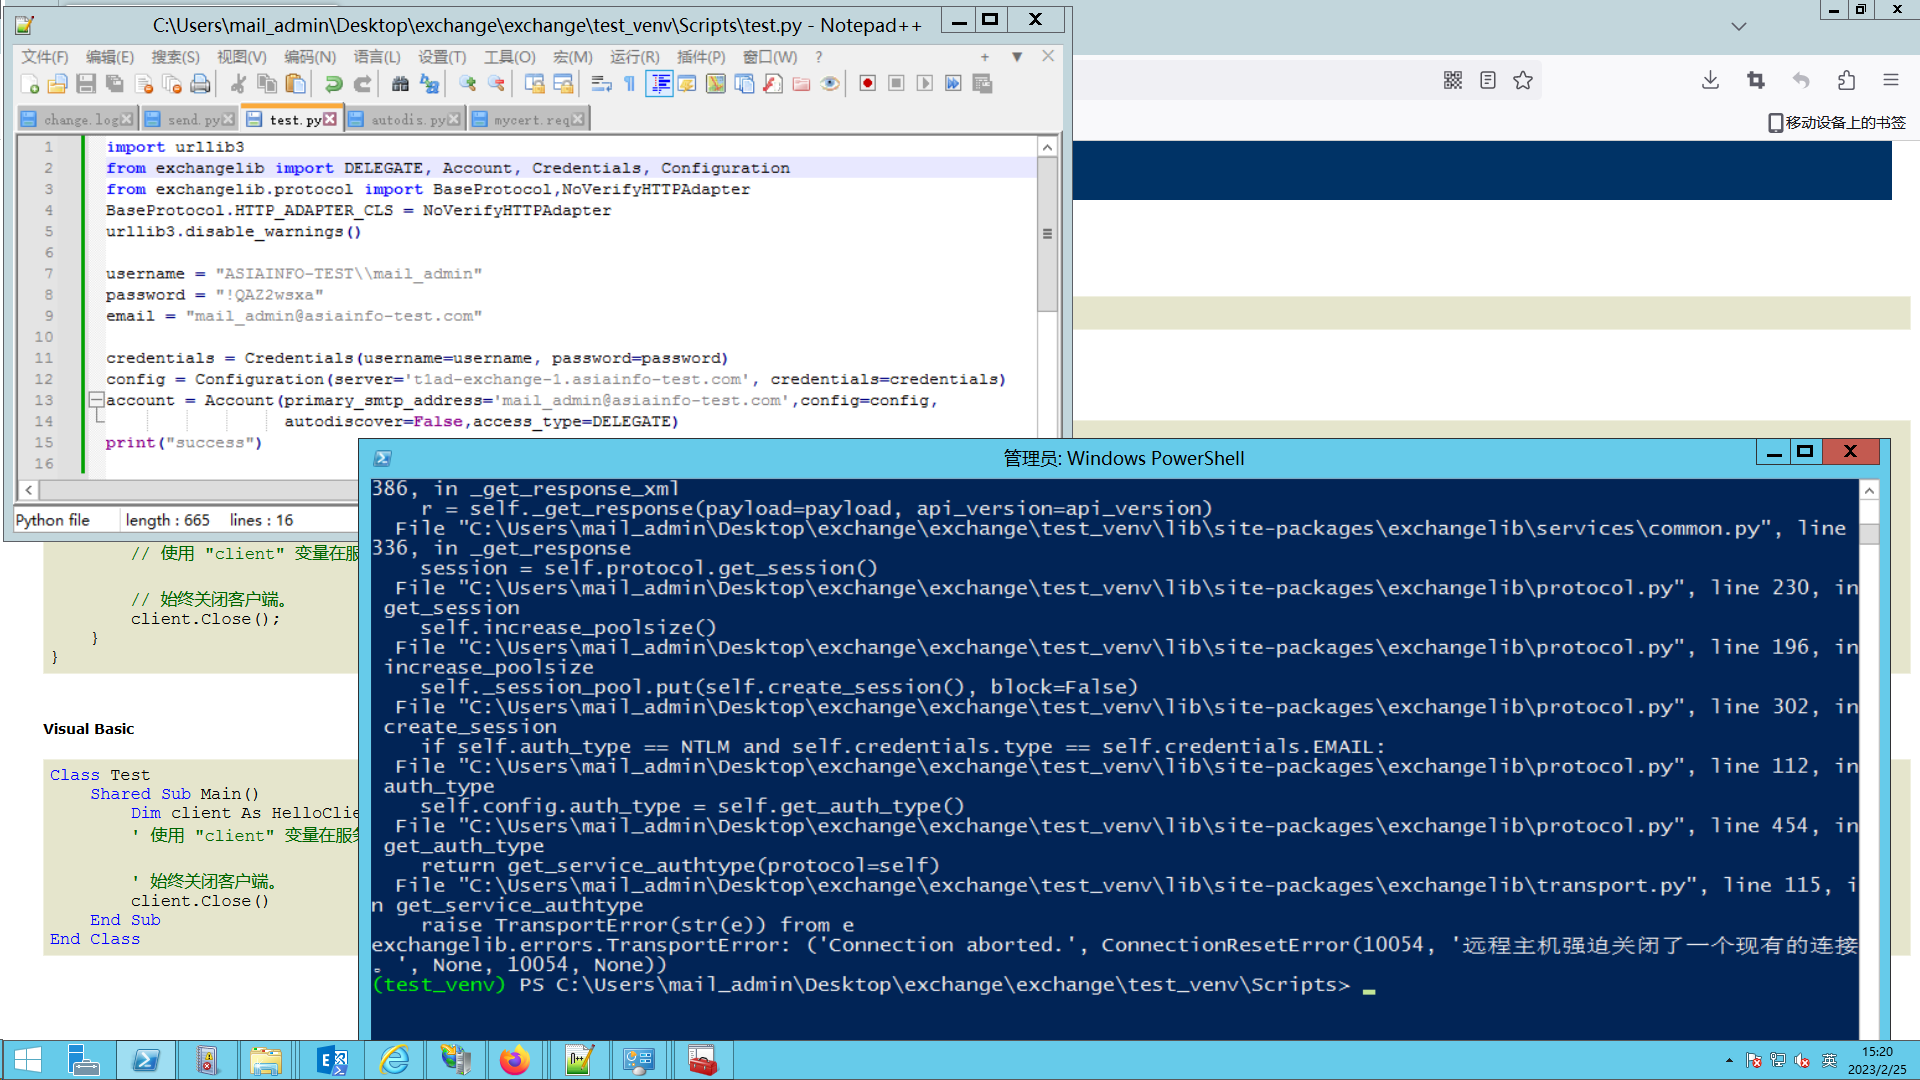Open the Document Map panel icon
The height and width of the screenshot is (1080, 1920).
[716, 83]
